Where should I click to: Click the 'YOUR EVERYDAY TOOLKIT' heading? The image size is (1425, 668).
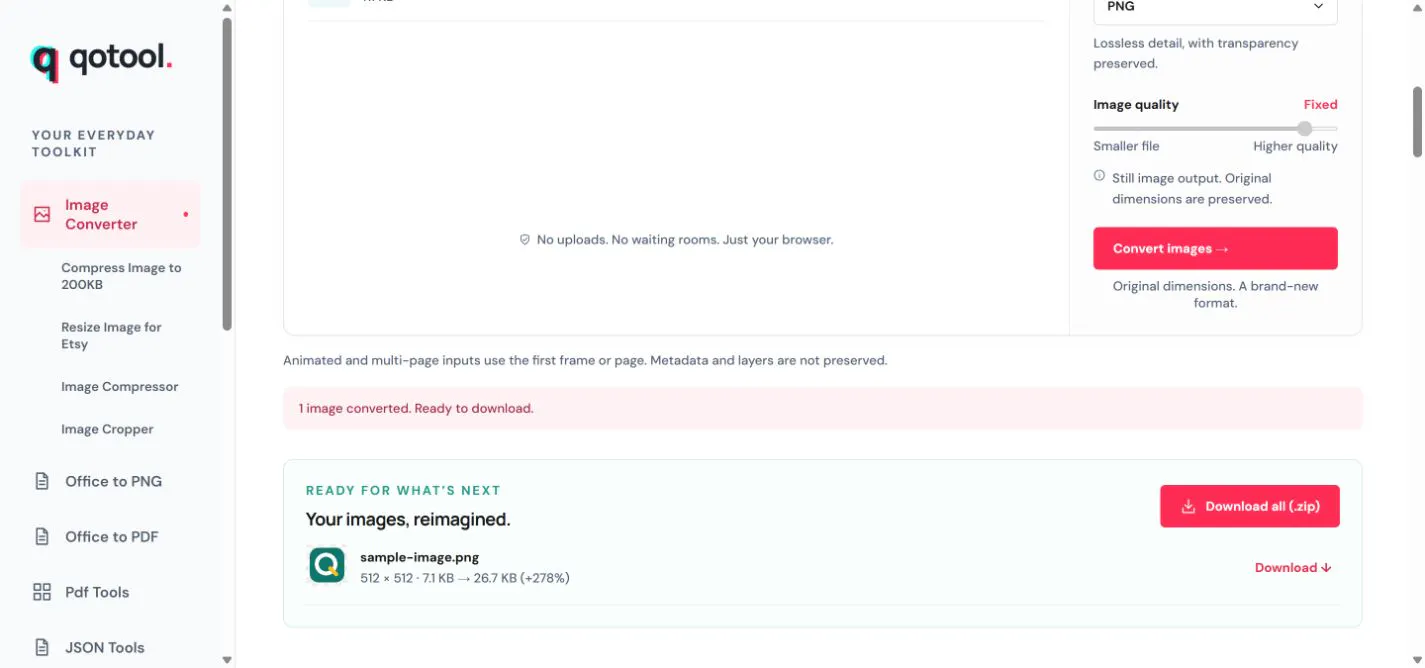[x=93, y=143]
